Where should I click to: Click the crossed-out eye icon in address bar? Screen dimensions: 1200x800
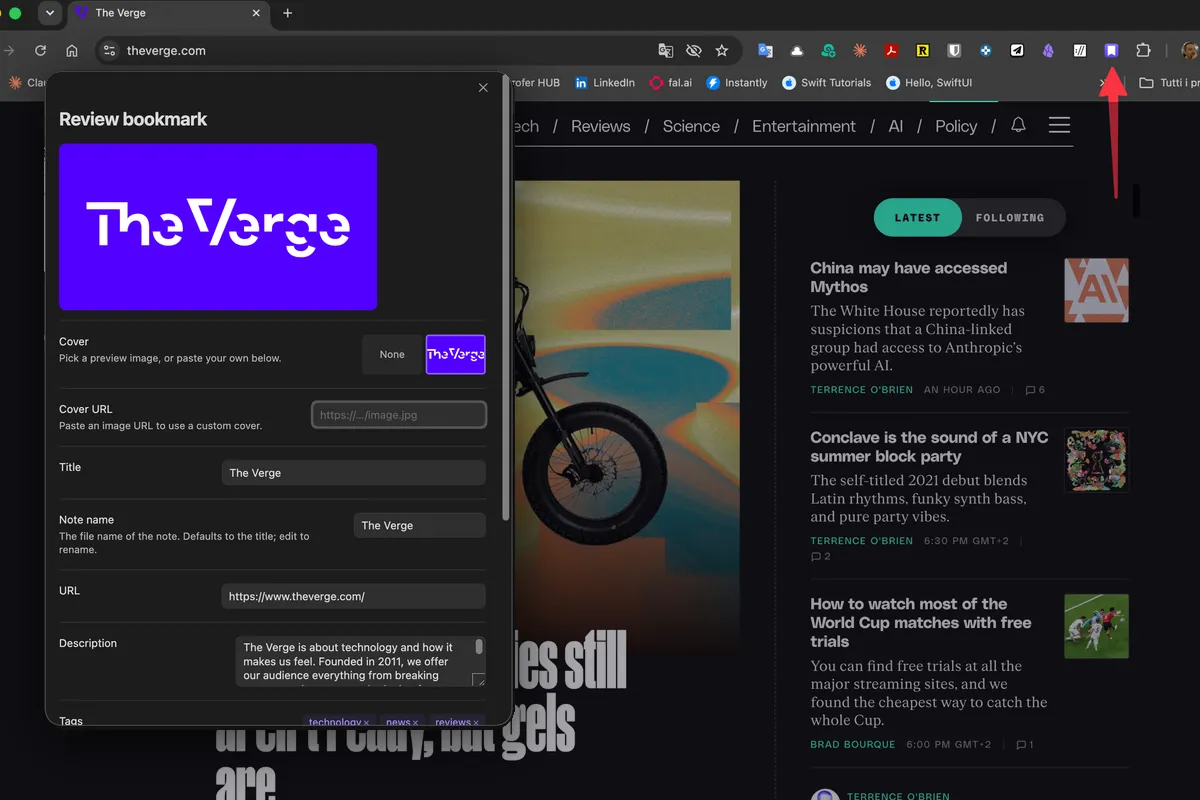(694, 50)
